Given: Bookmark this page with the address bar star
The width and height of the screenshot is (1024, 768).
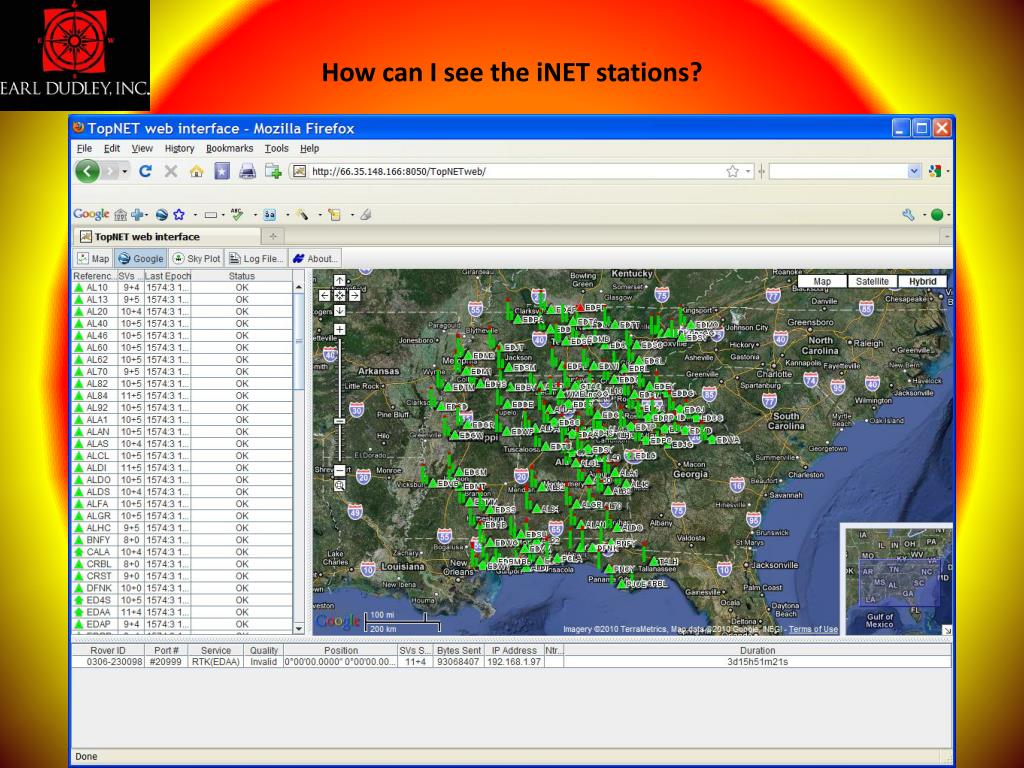Looking at the screenshot, I should click(733, 171).
